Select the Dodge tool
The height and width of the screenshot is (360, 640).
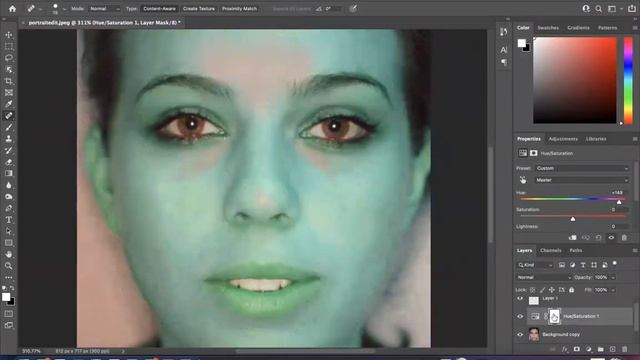tap(9, 196)
